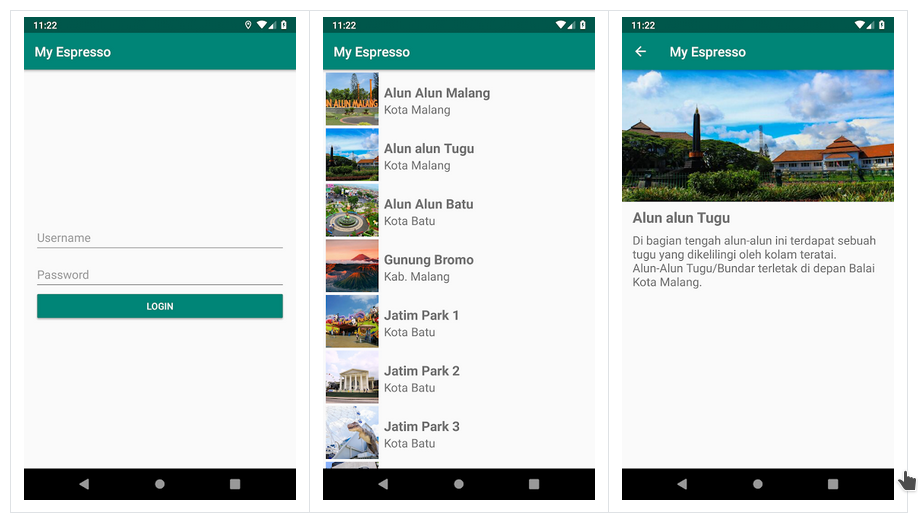
Task: Click the description paragraph in detail screen
Action: coord(754,262)
